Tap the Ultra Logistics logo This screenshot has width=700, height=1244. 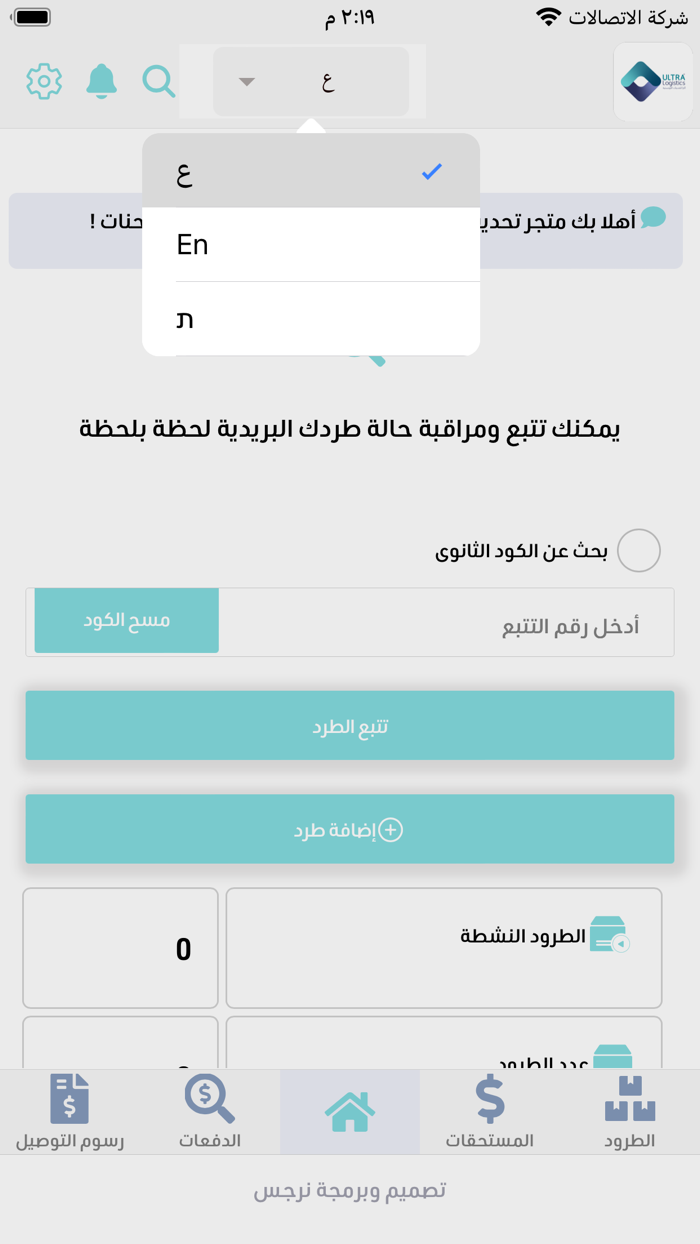pos(653,82)
